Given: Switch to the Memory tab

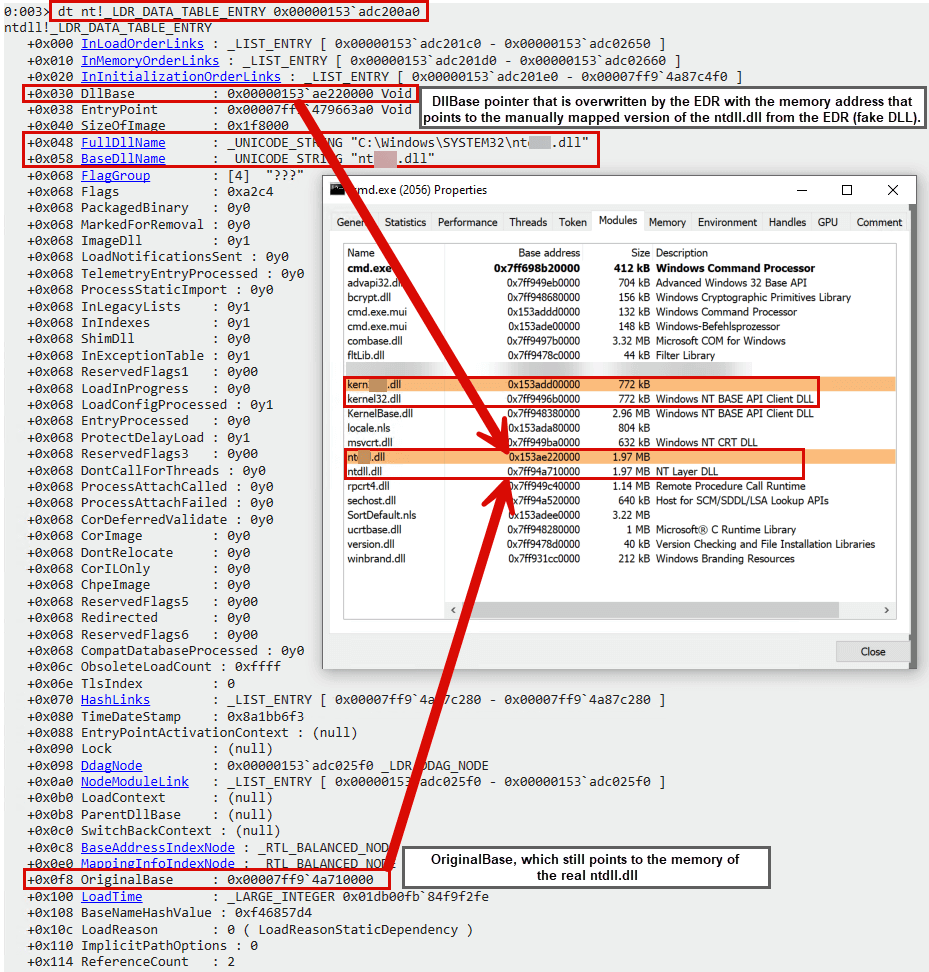Looking at the screenshot, I should 666,221.
